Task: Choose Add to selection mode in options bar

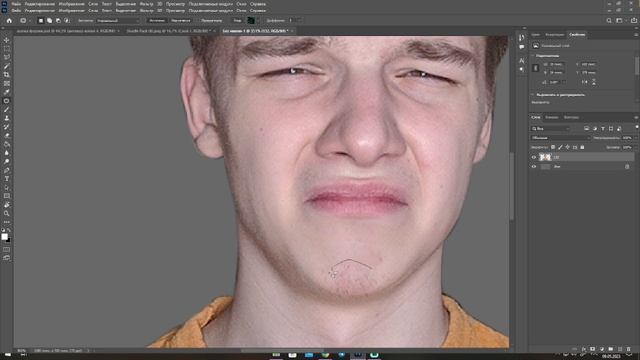Action: tap(49, 20)
